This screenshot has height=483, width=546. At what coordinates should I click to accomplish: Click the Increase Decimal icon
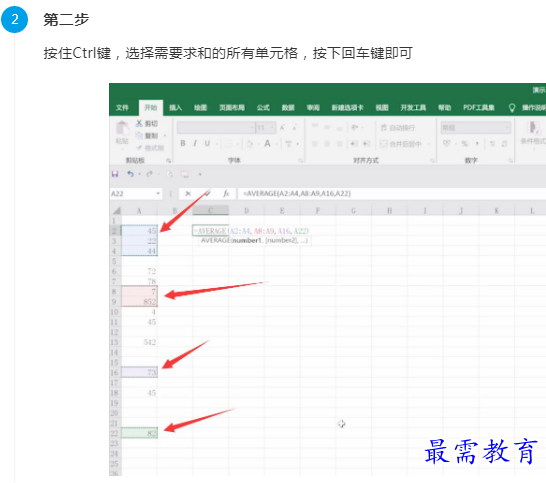point(492,143)
